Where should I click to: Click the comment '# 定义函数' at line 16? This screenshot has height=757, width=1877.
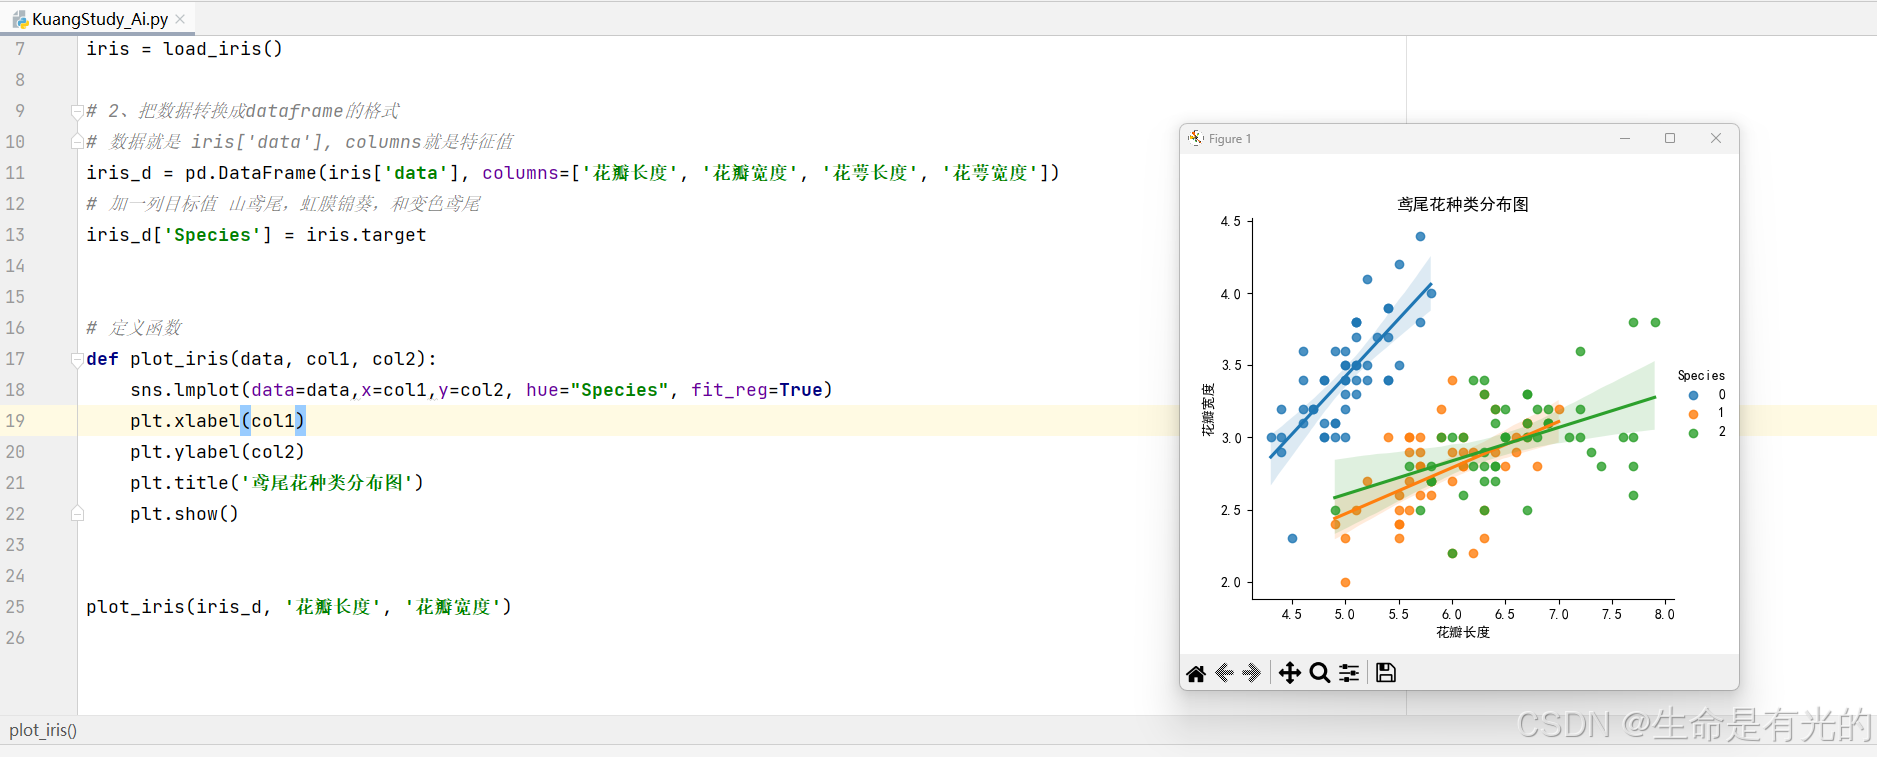[x=134, y=328]
